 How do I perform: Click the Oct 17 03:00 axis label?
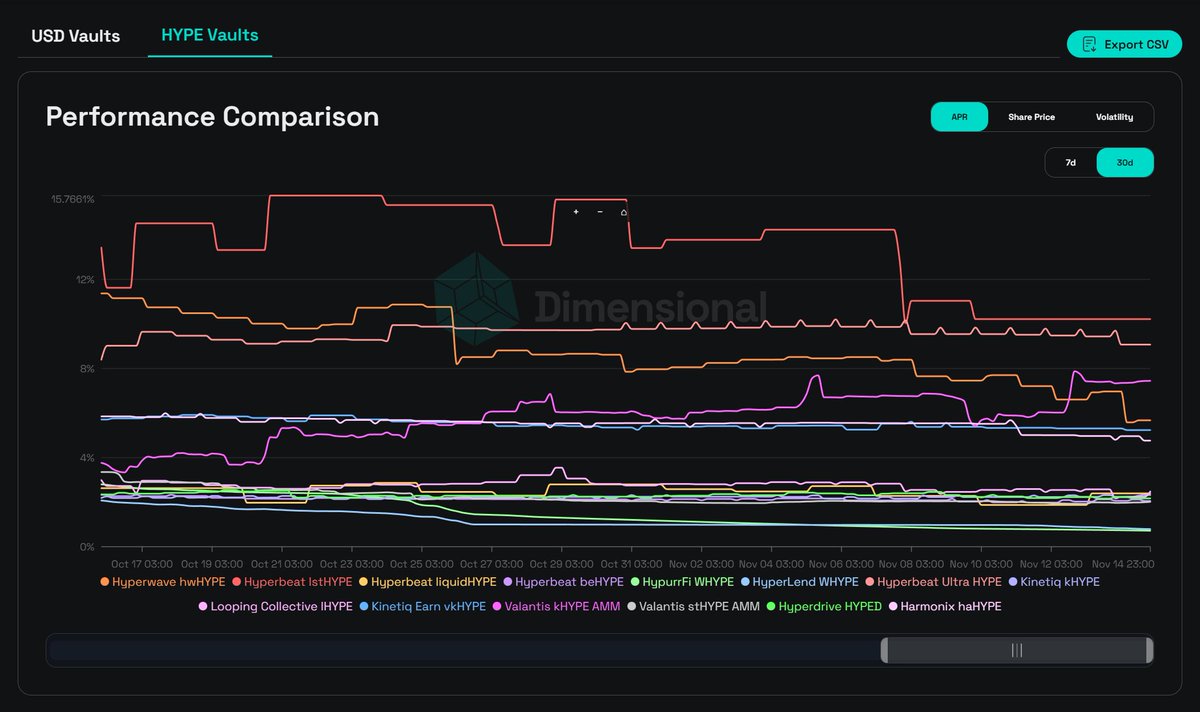[x=141, y=562]
